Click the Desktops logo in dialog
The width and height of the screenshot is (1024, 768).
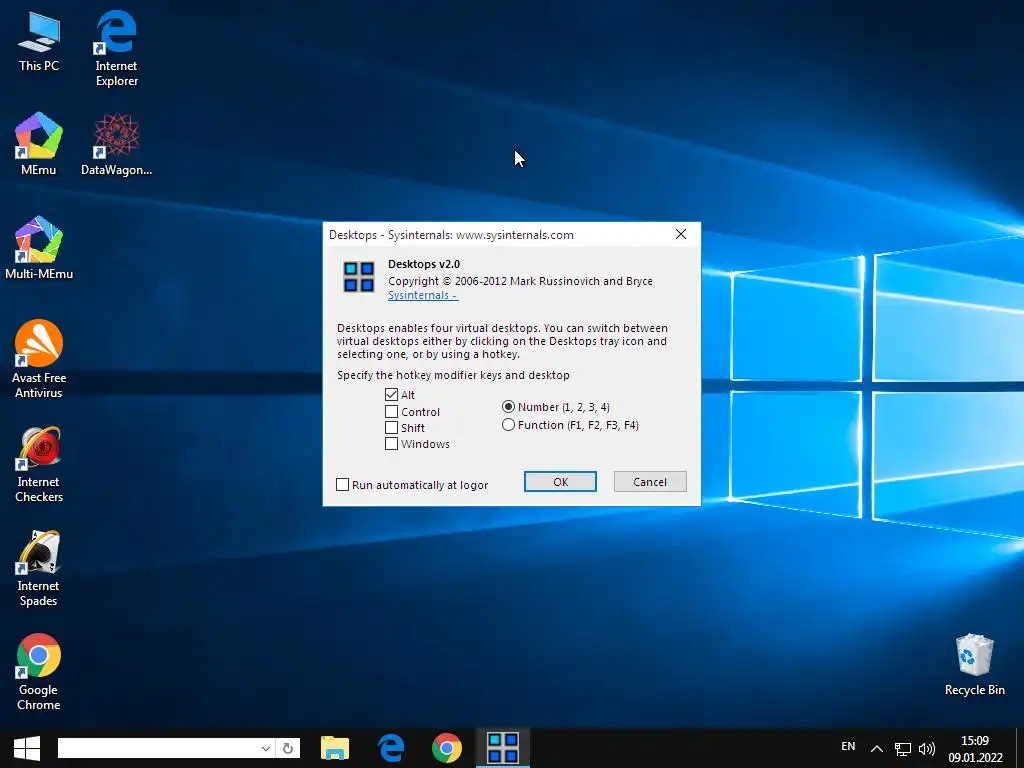[x=359, y=277]
